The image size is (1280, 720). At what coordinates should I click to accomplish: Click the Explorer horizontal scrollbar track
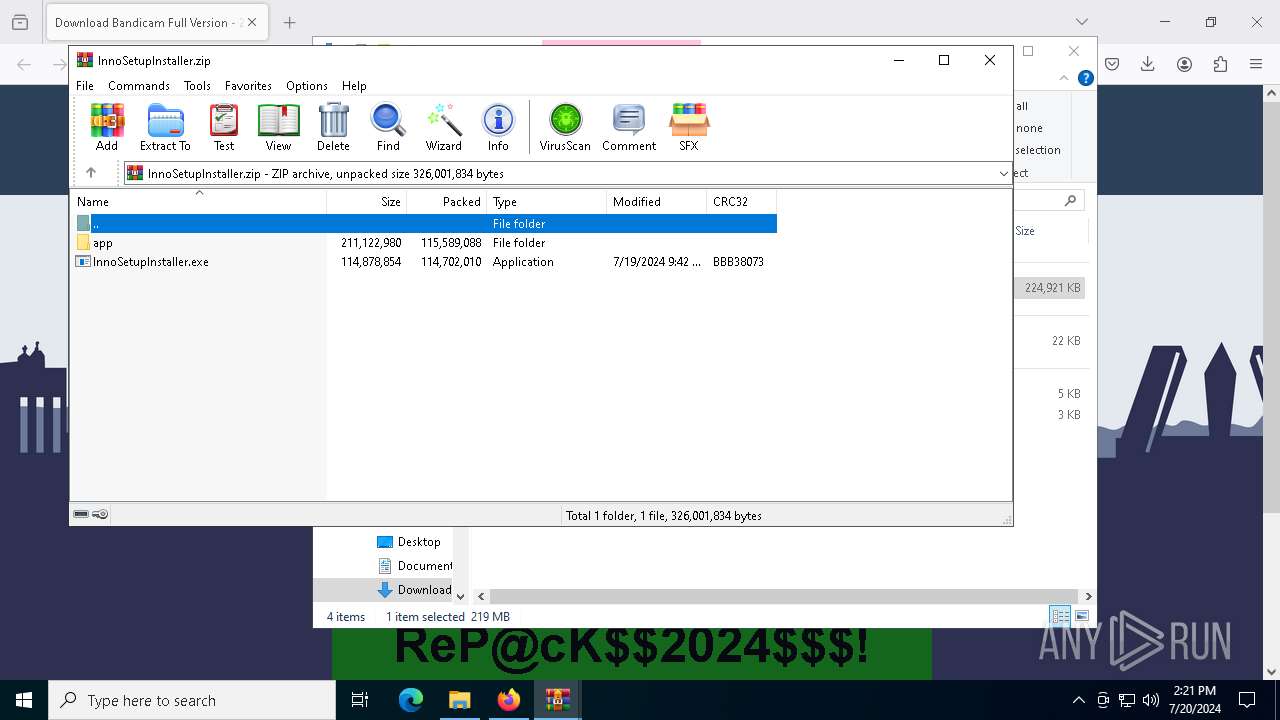pos(785,596)
